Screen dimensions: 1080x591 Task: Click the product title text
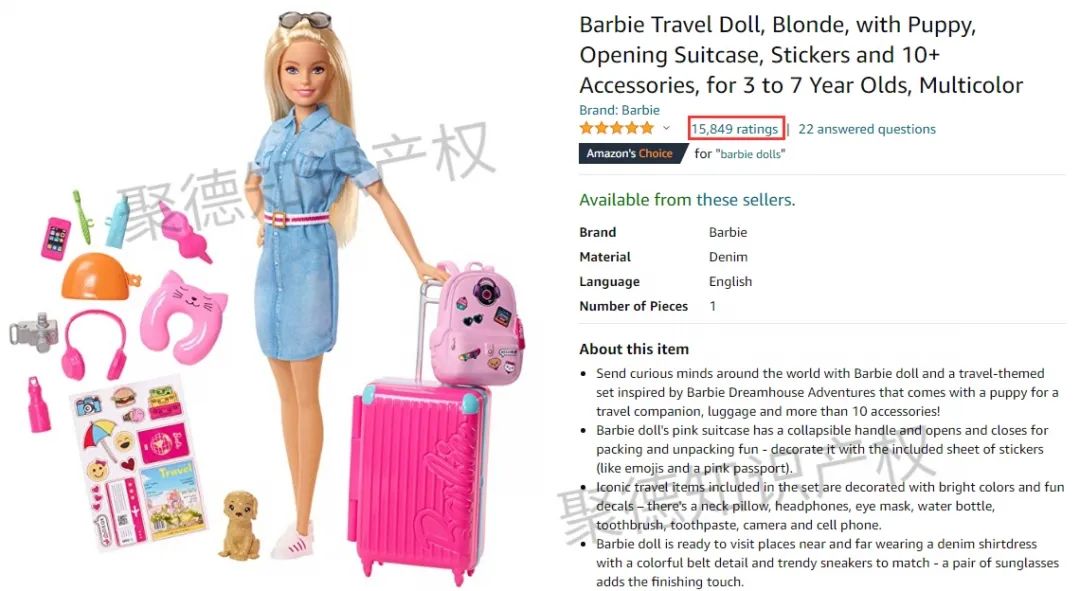801,55
